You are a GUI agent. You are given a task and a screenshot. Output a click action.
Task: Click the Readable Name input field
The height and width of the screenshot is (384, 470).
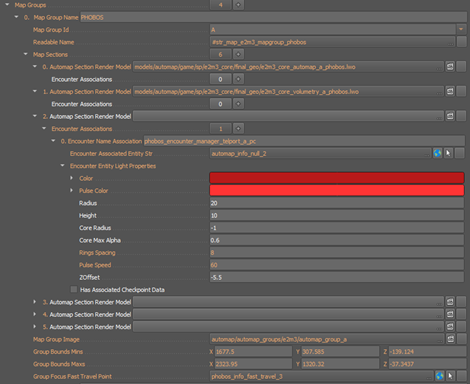(332, 42)
